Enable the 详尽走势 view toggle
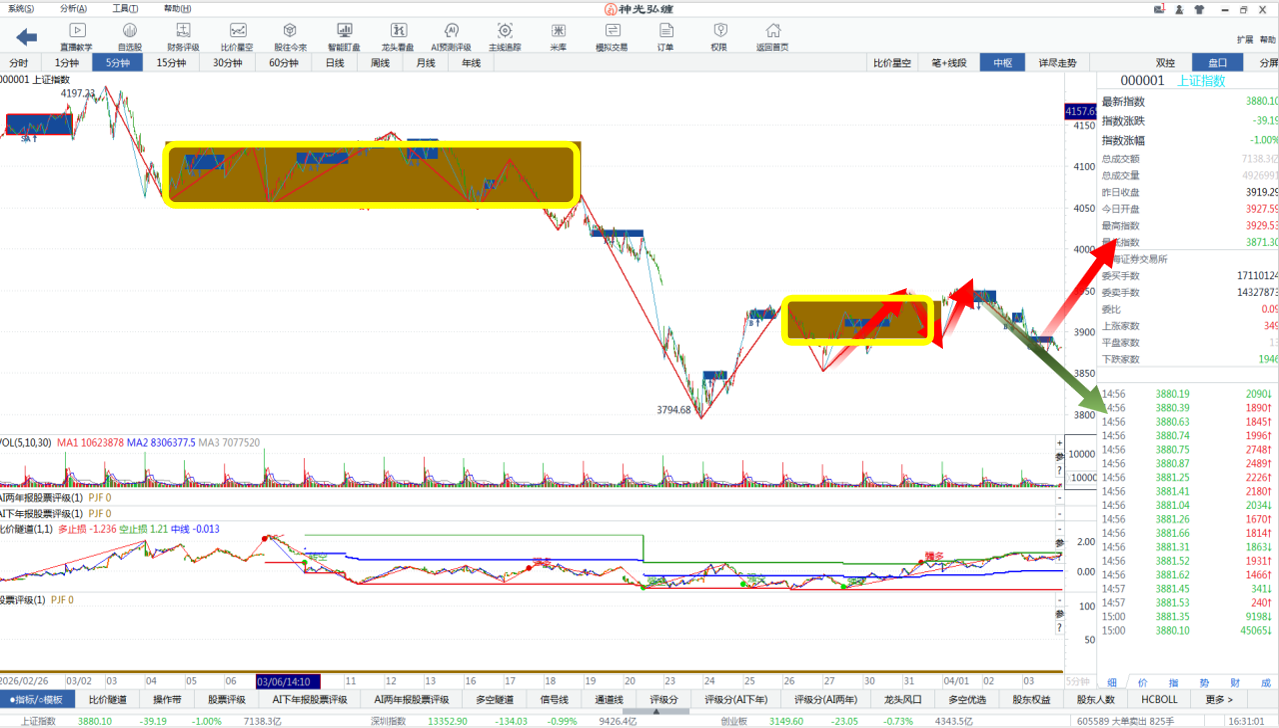 1057,63
